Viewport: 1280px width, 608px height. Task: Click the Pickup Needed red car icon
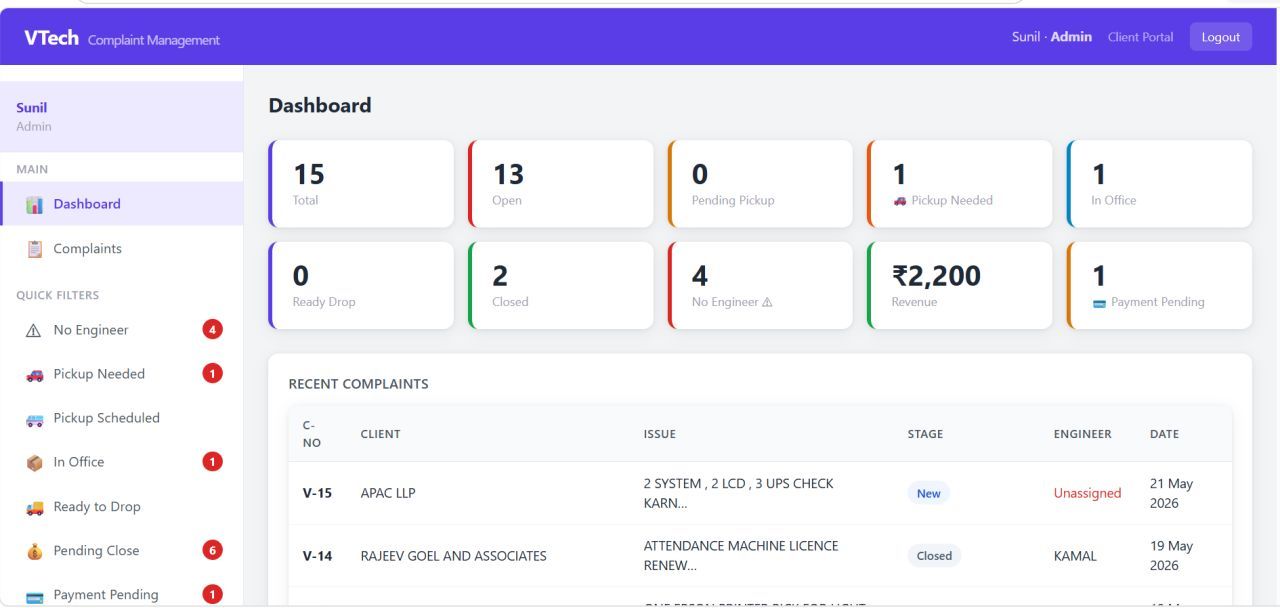(x=34, y=374)
